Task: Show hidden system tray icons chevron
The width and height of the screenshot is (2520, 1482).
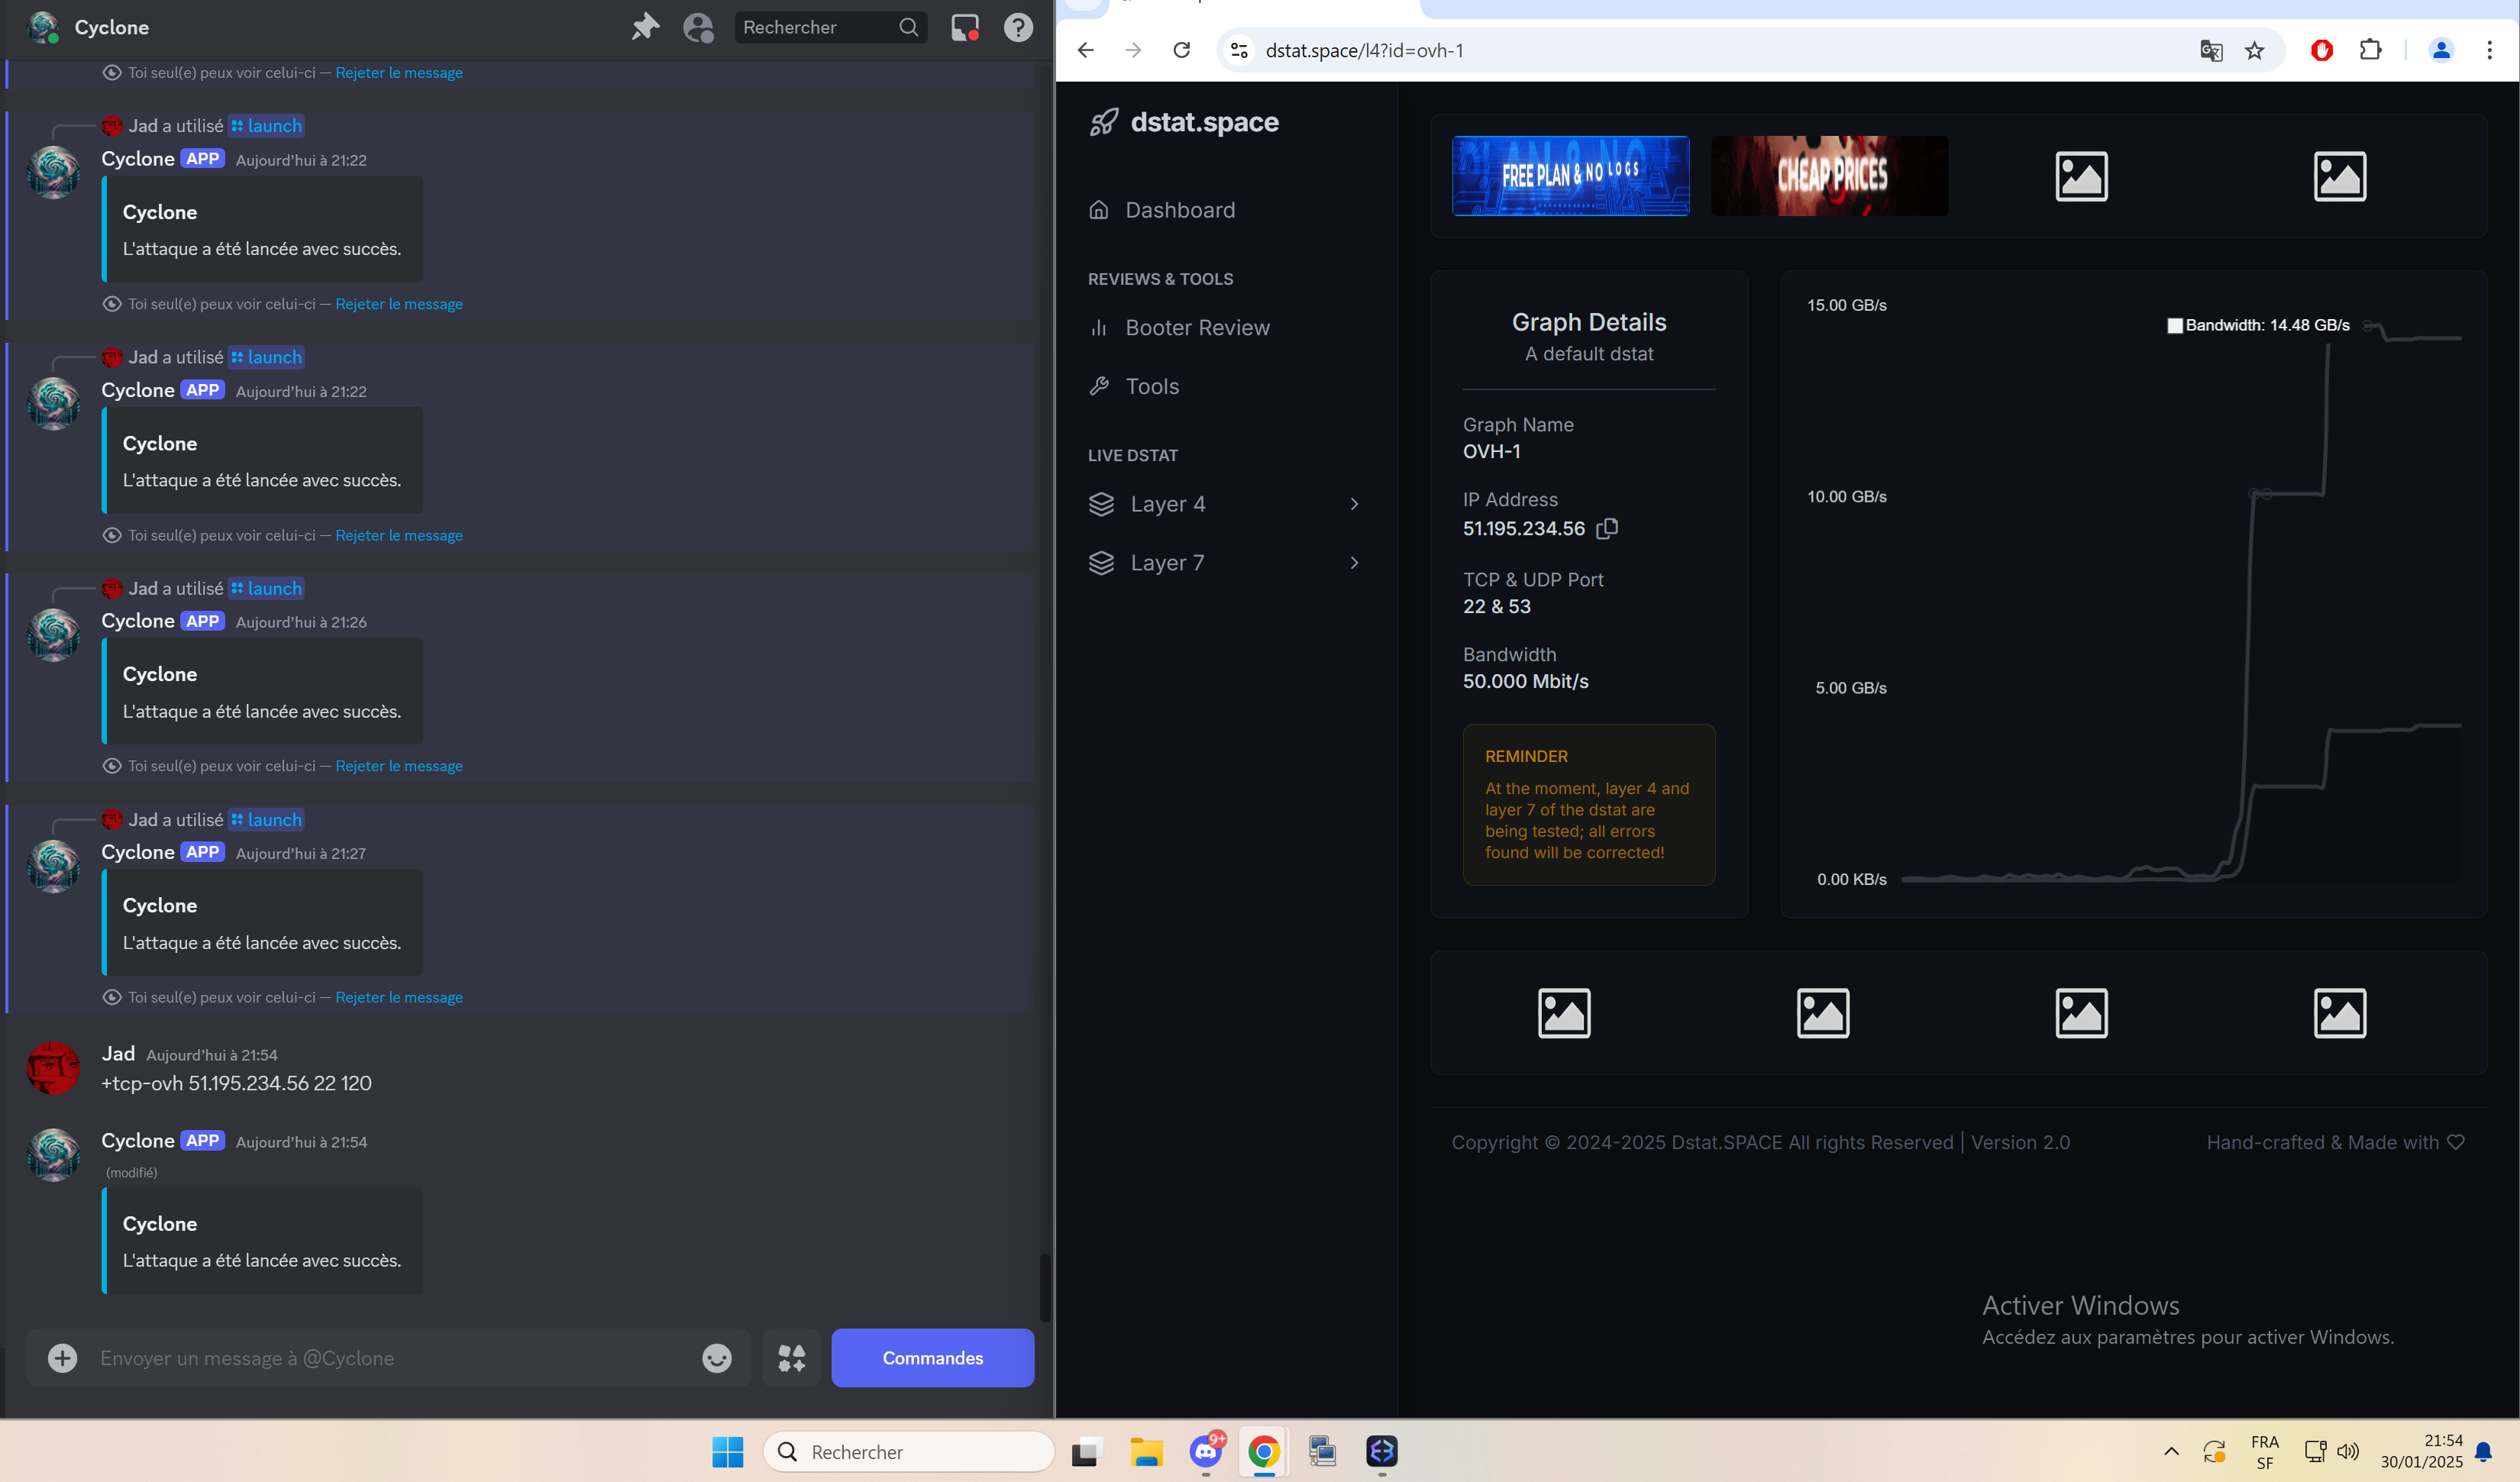Action: 2171,1451
